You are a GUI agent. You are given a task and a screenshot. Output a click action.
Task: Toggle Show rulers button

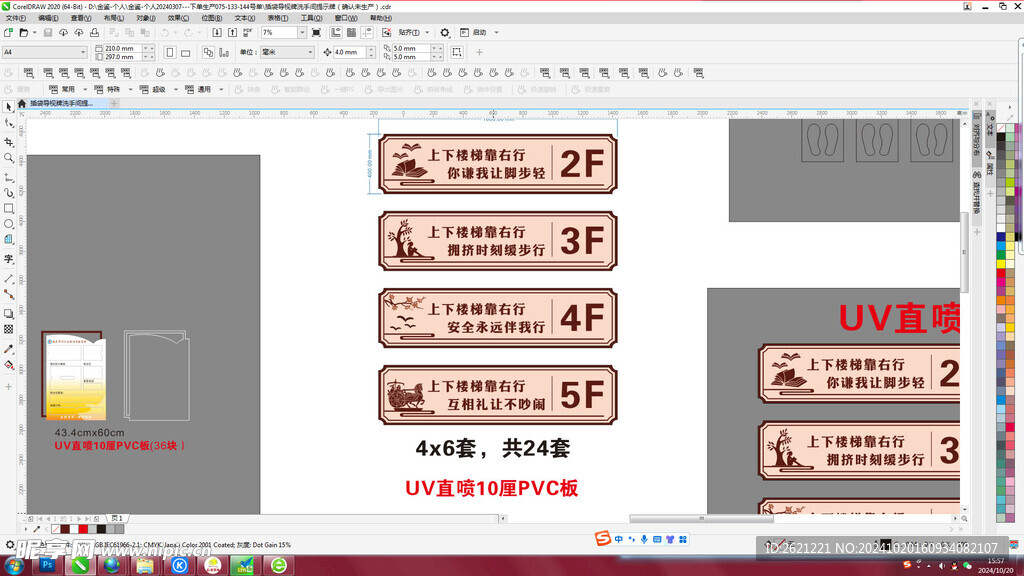point(336,32)
